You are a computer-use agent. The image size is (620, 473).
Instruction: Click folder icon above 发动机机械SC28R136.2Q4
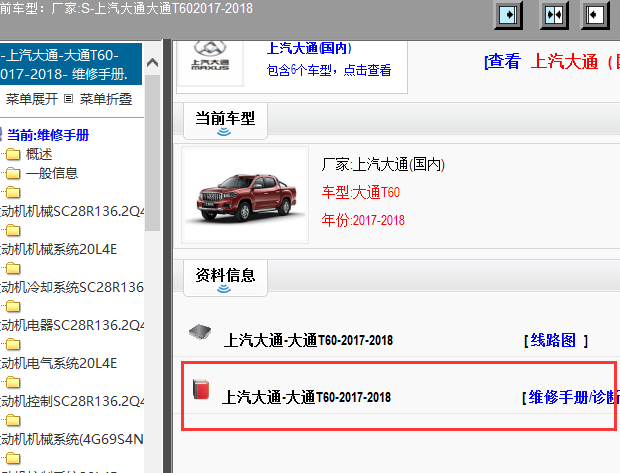point(13,192)
